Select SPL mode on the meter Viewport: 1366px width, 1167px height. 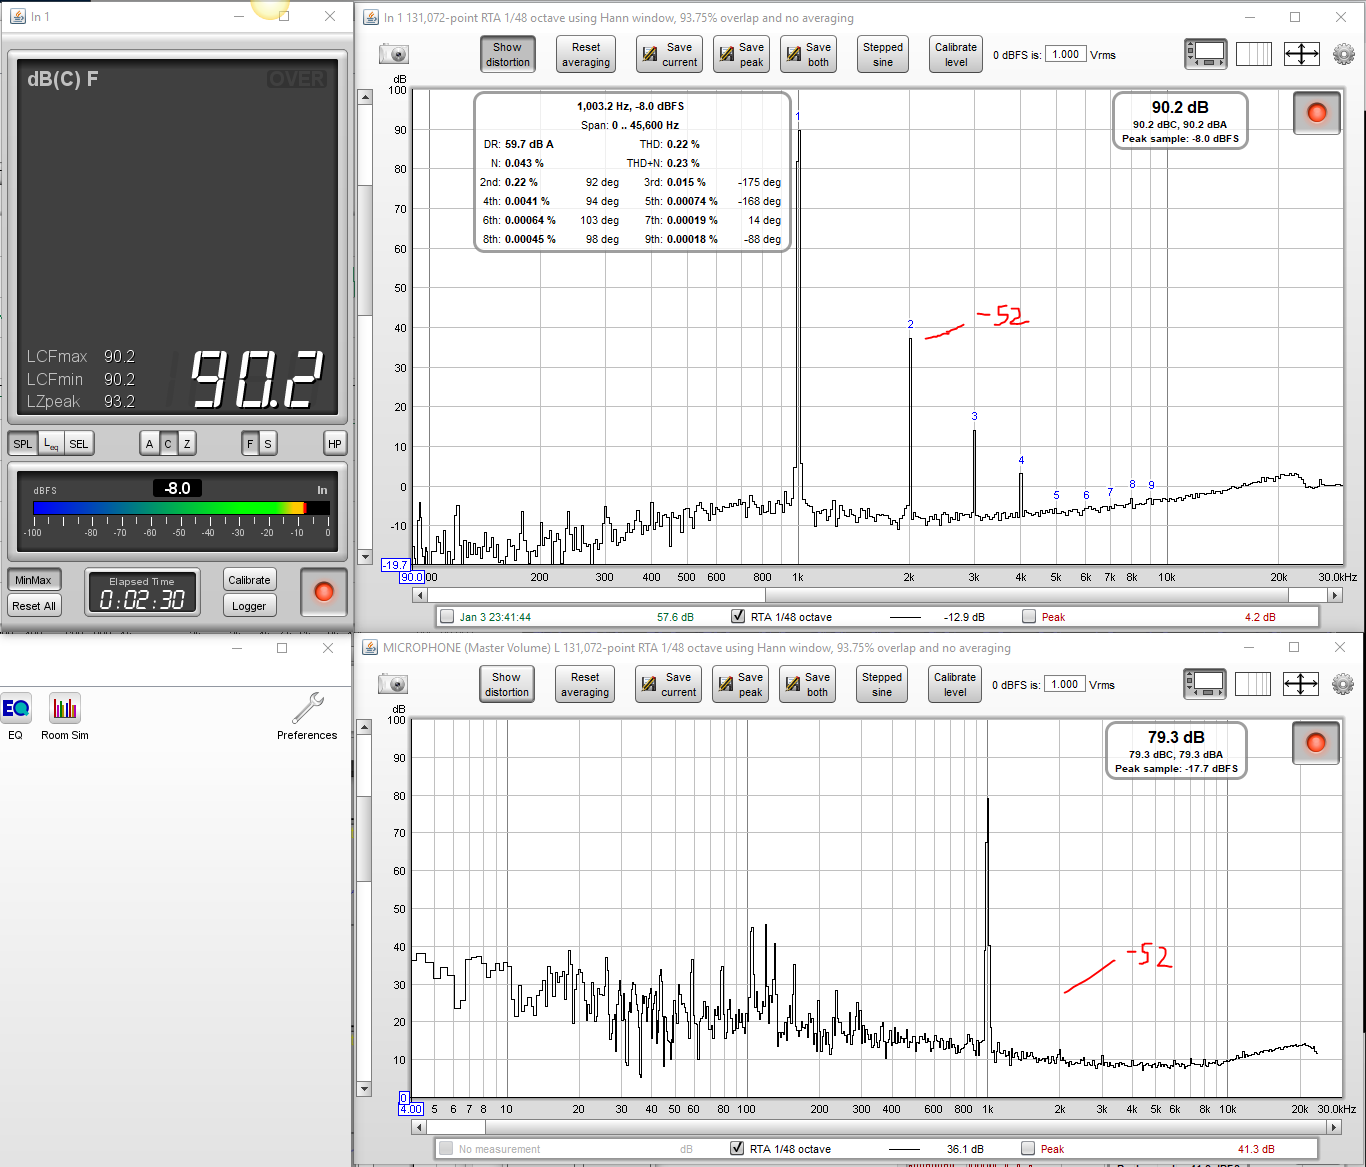pos(23,444)
